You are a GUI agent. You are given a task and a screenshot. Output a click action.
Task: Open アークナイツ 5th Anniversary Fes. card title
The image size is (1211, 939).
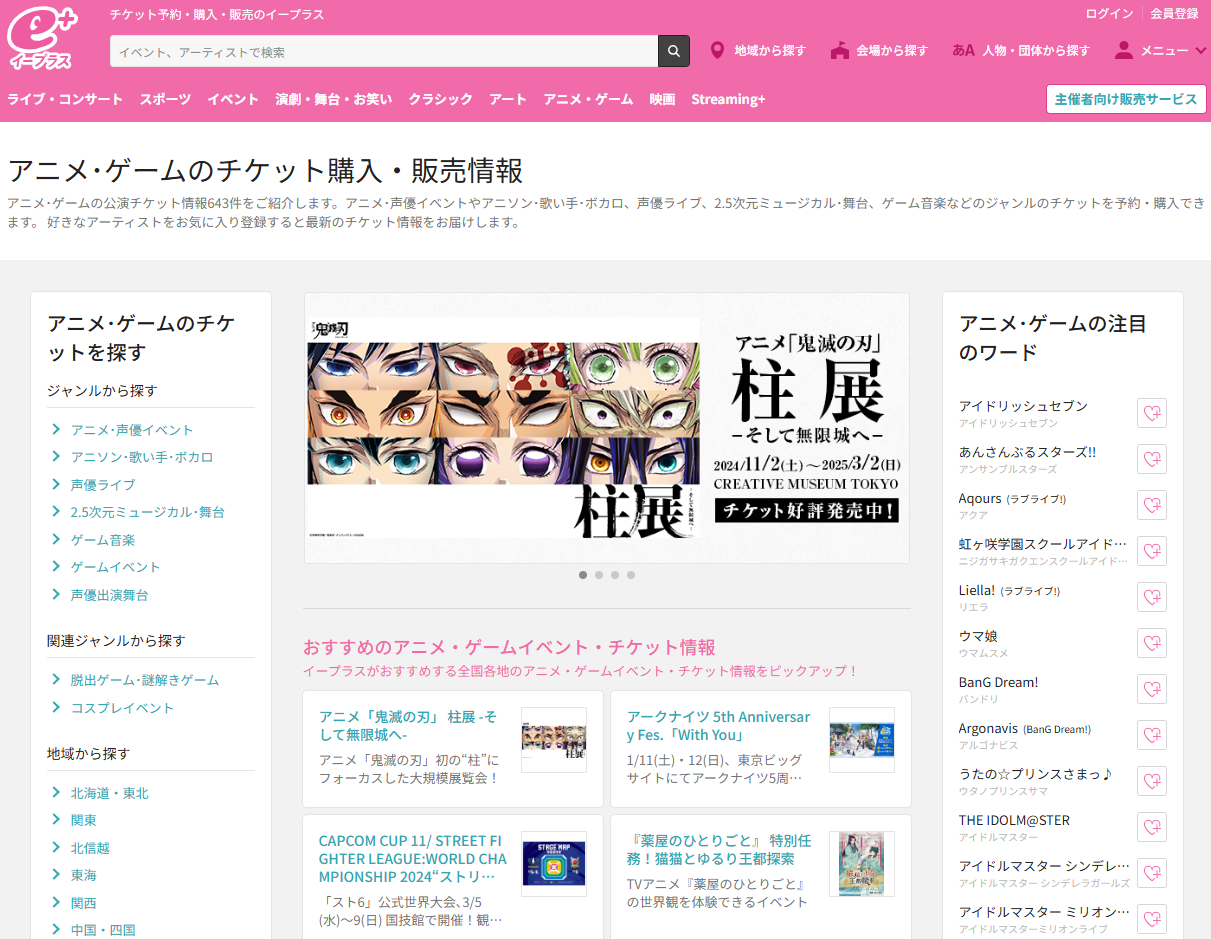coord(719,726)
